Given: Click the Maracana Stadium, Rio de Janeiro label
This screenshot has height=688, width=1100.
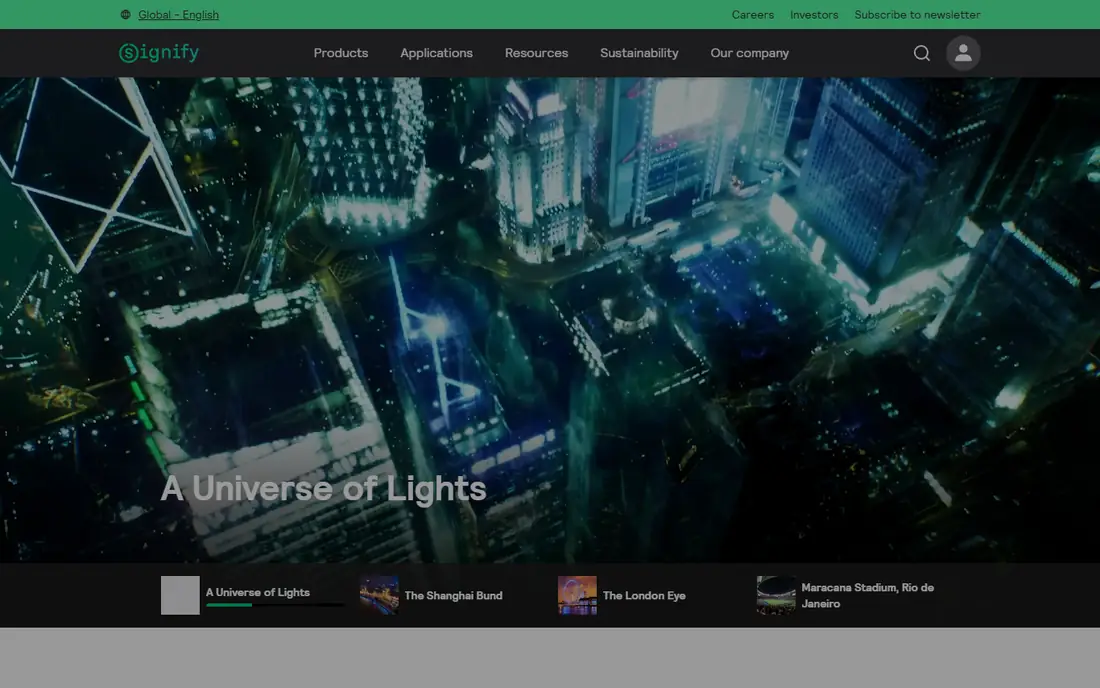Looking at the screenshot, I should (x=867, y=595).
